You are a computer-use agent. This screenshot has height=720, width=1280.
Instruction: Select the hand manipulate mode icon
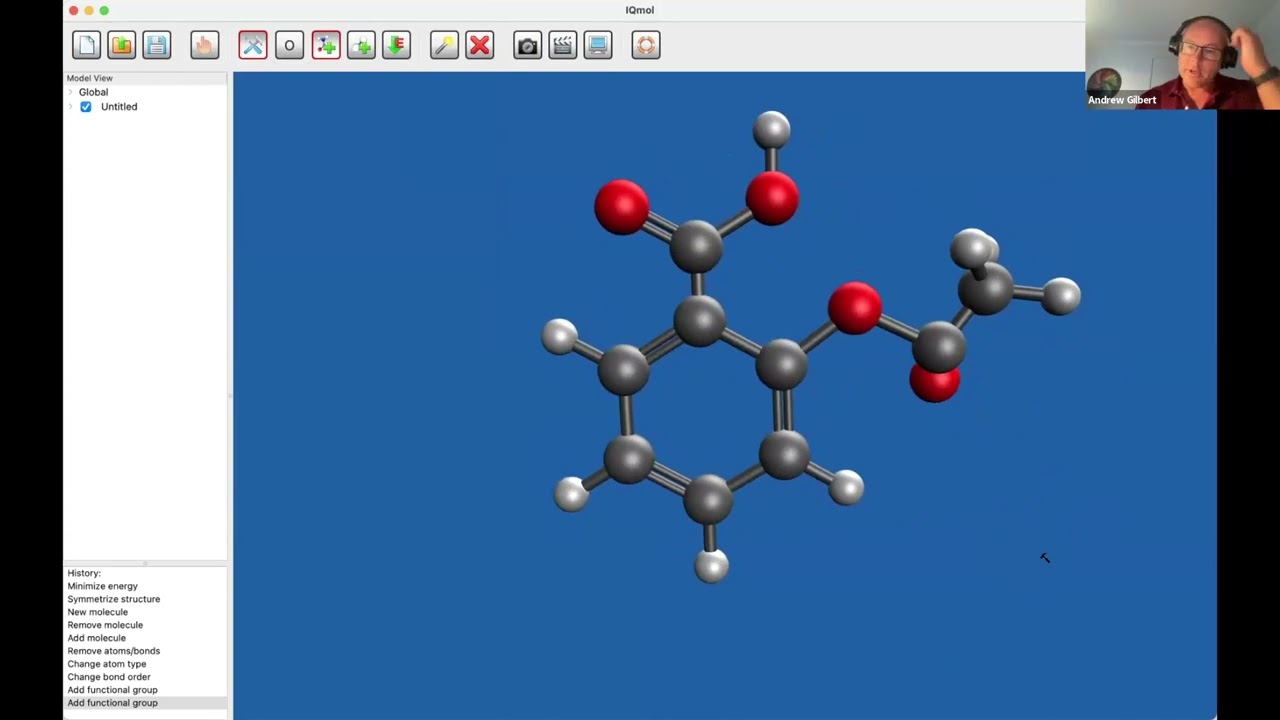click(x=205, y=45)
